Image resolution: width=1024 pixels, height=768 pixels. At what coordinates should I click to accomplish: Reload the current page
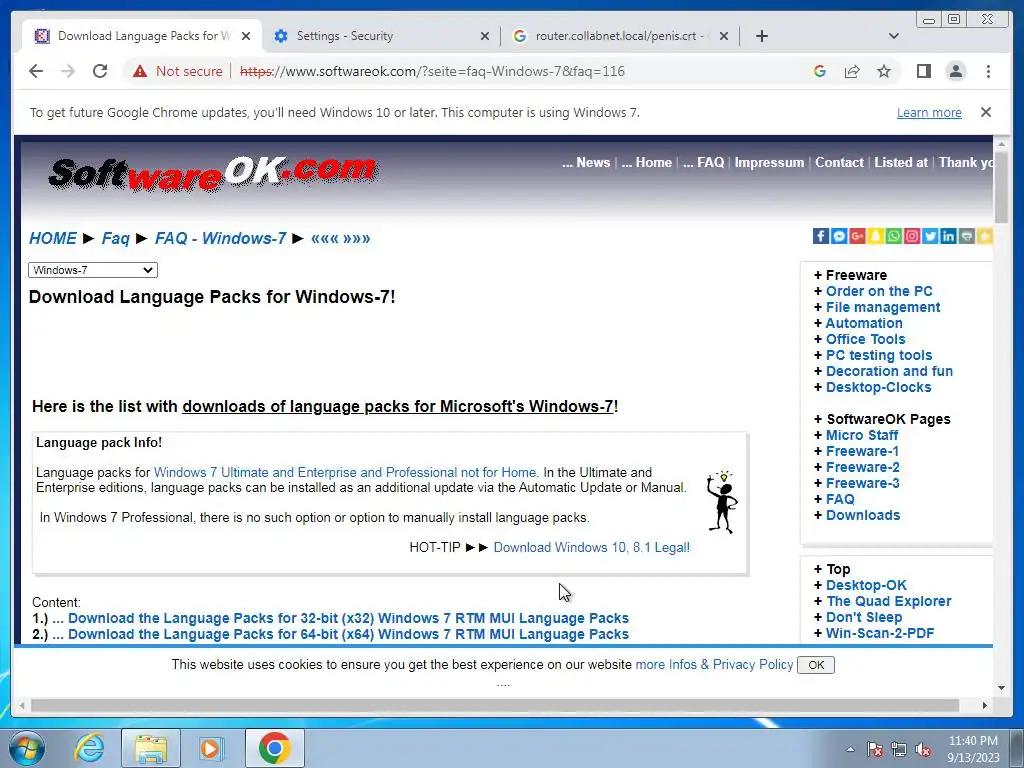coord(100,71)
